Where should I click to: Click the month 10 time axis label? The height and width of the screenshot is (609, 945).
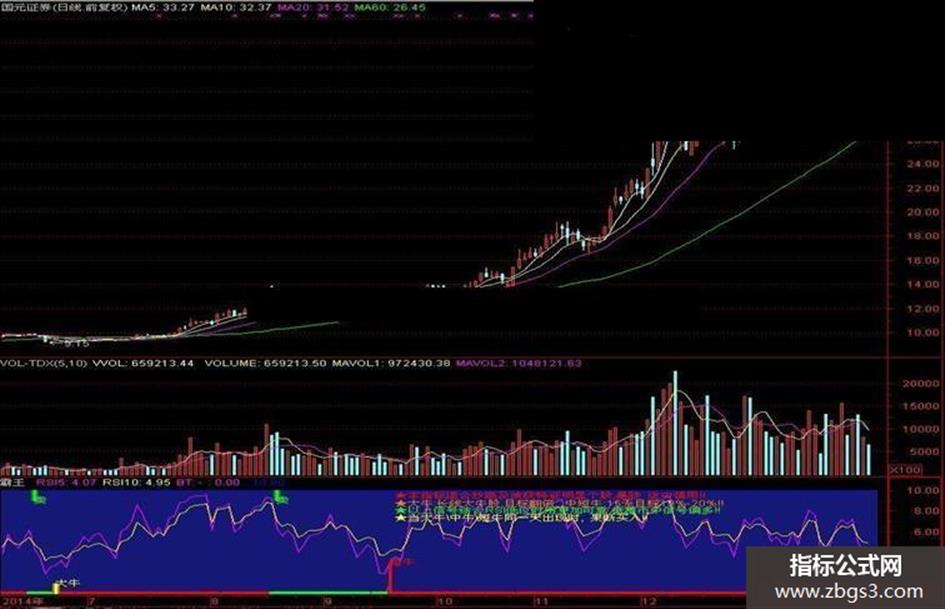tap(445, 602)
